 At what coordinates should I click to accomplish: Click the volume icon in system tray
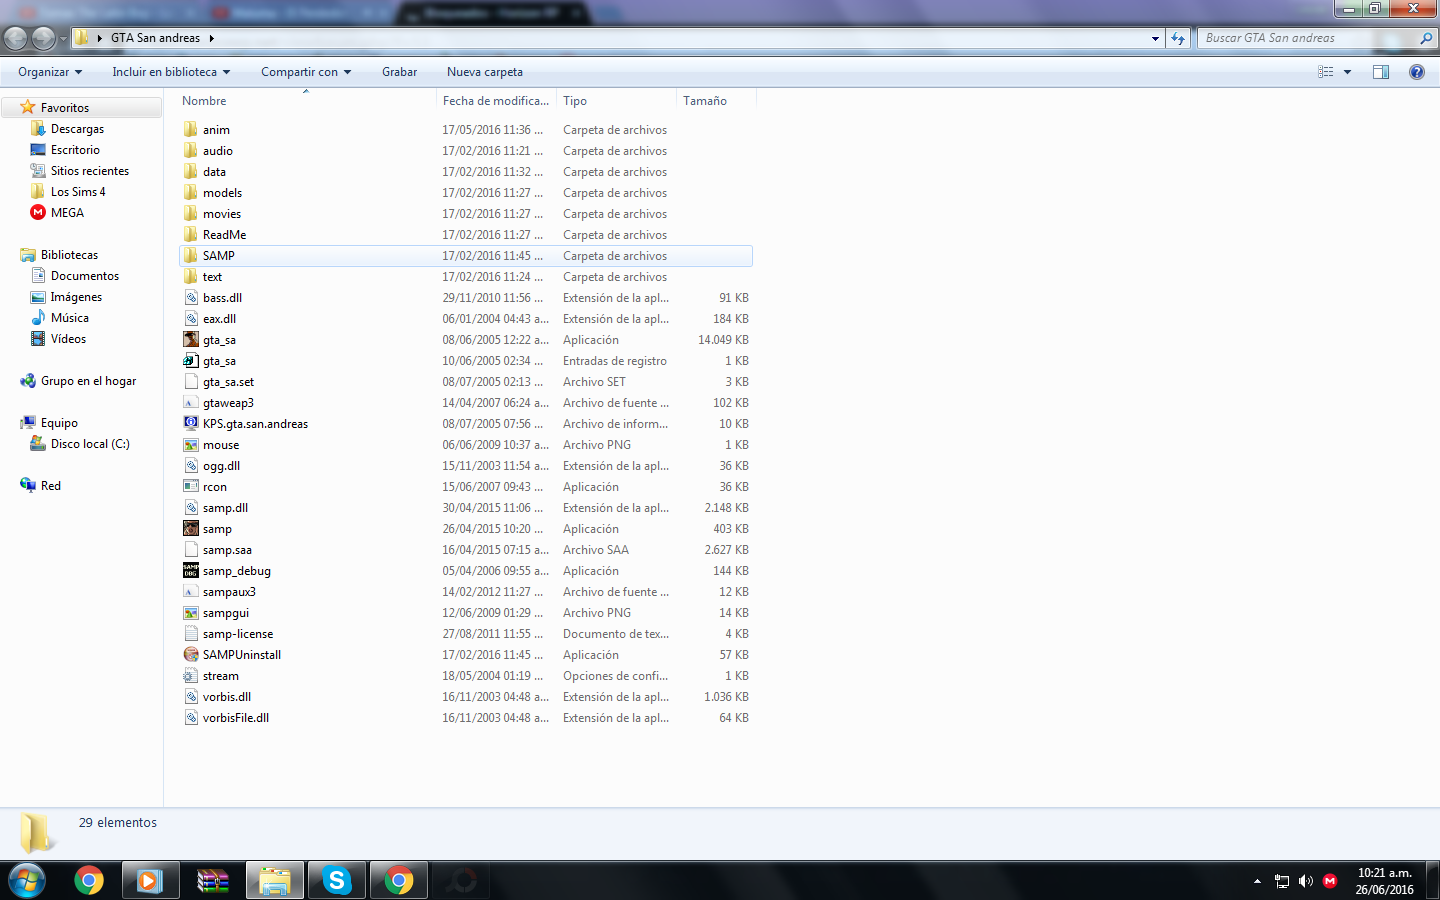(1306, 881)
